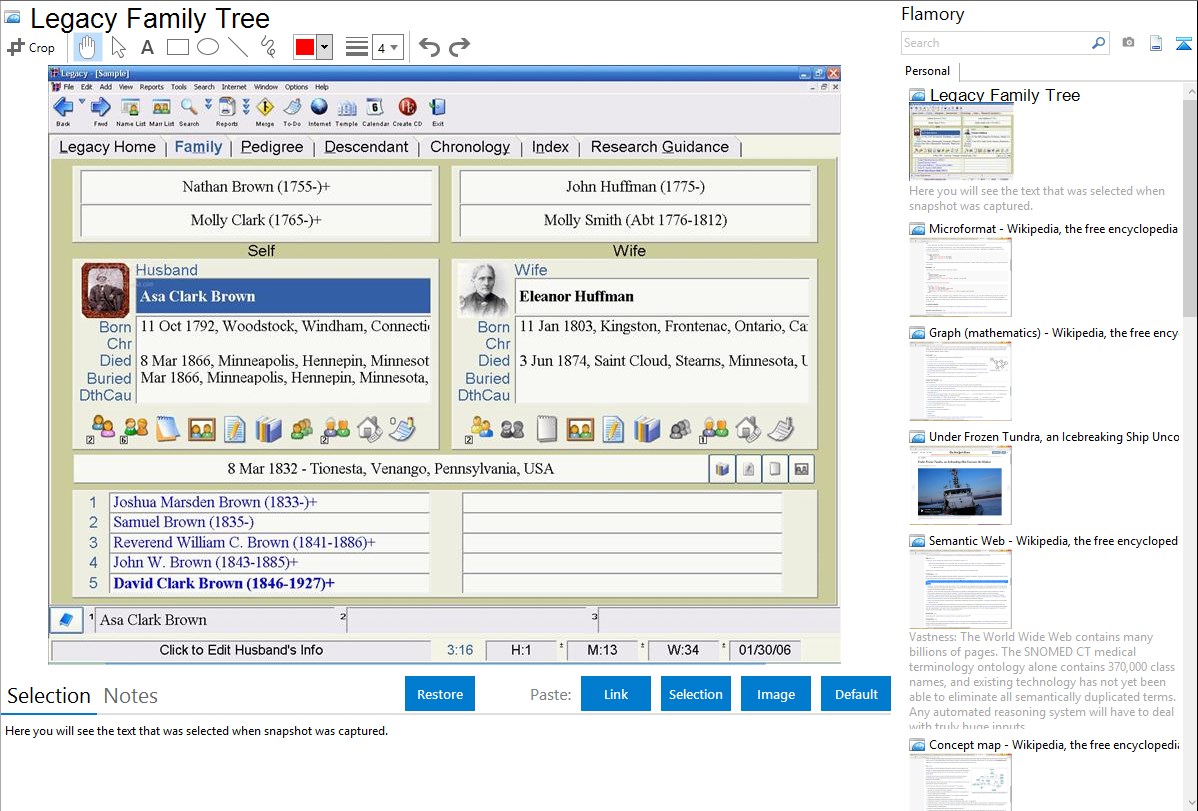The height and width of the screenshot is (811, 1198).
Task: Click the Fwd arrow in Legacy toolbar
Action: pos(100,111)
